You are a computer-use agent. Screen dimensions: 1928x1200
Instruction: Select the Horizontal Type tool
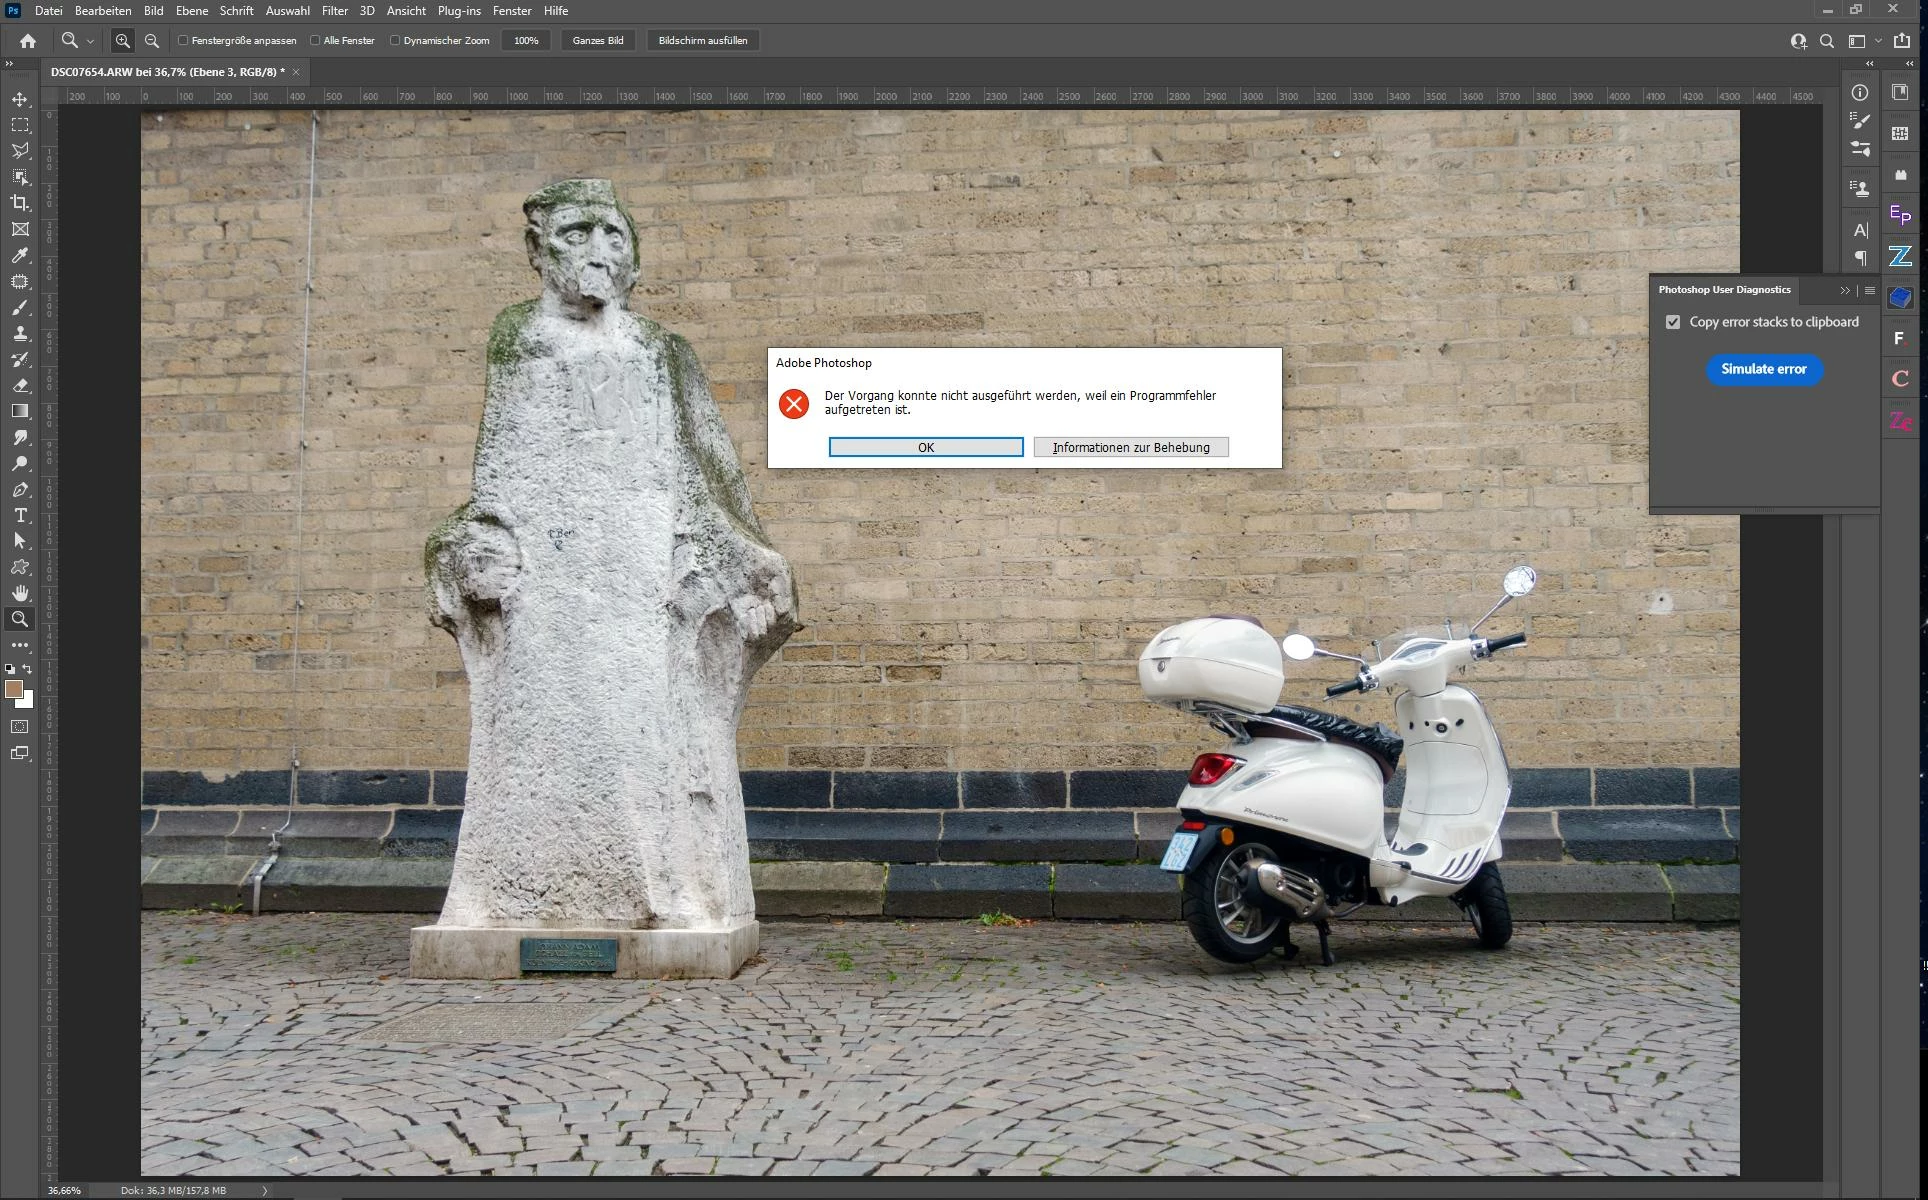tap(20, 515)
